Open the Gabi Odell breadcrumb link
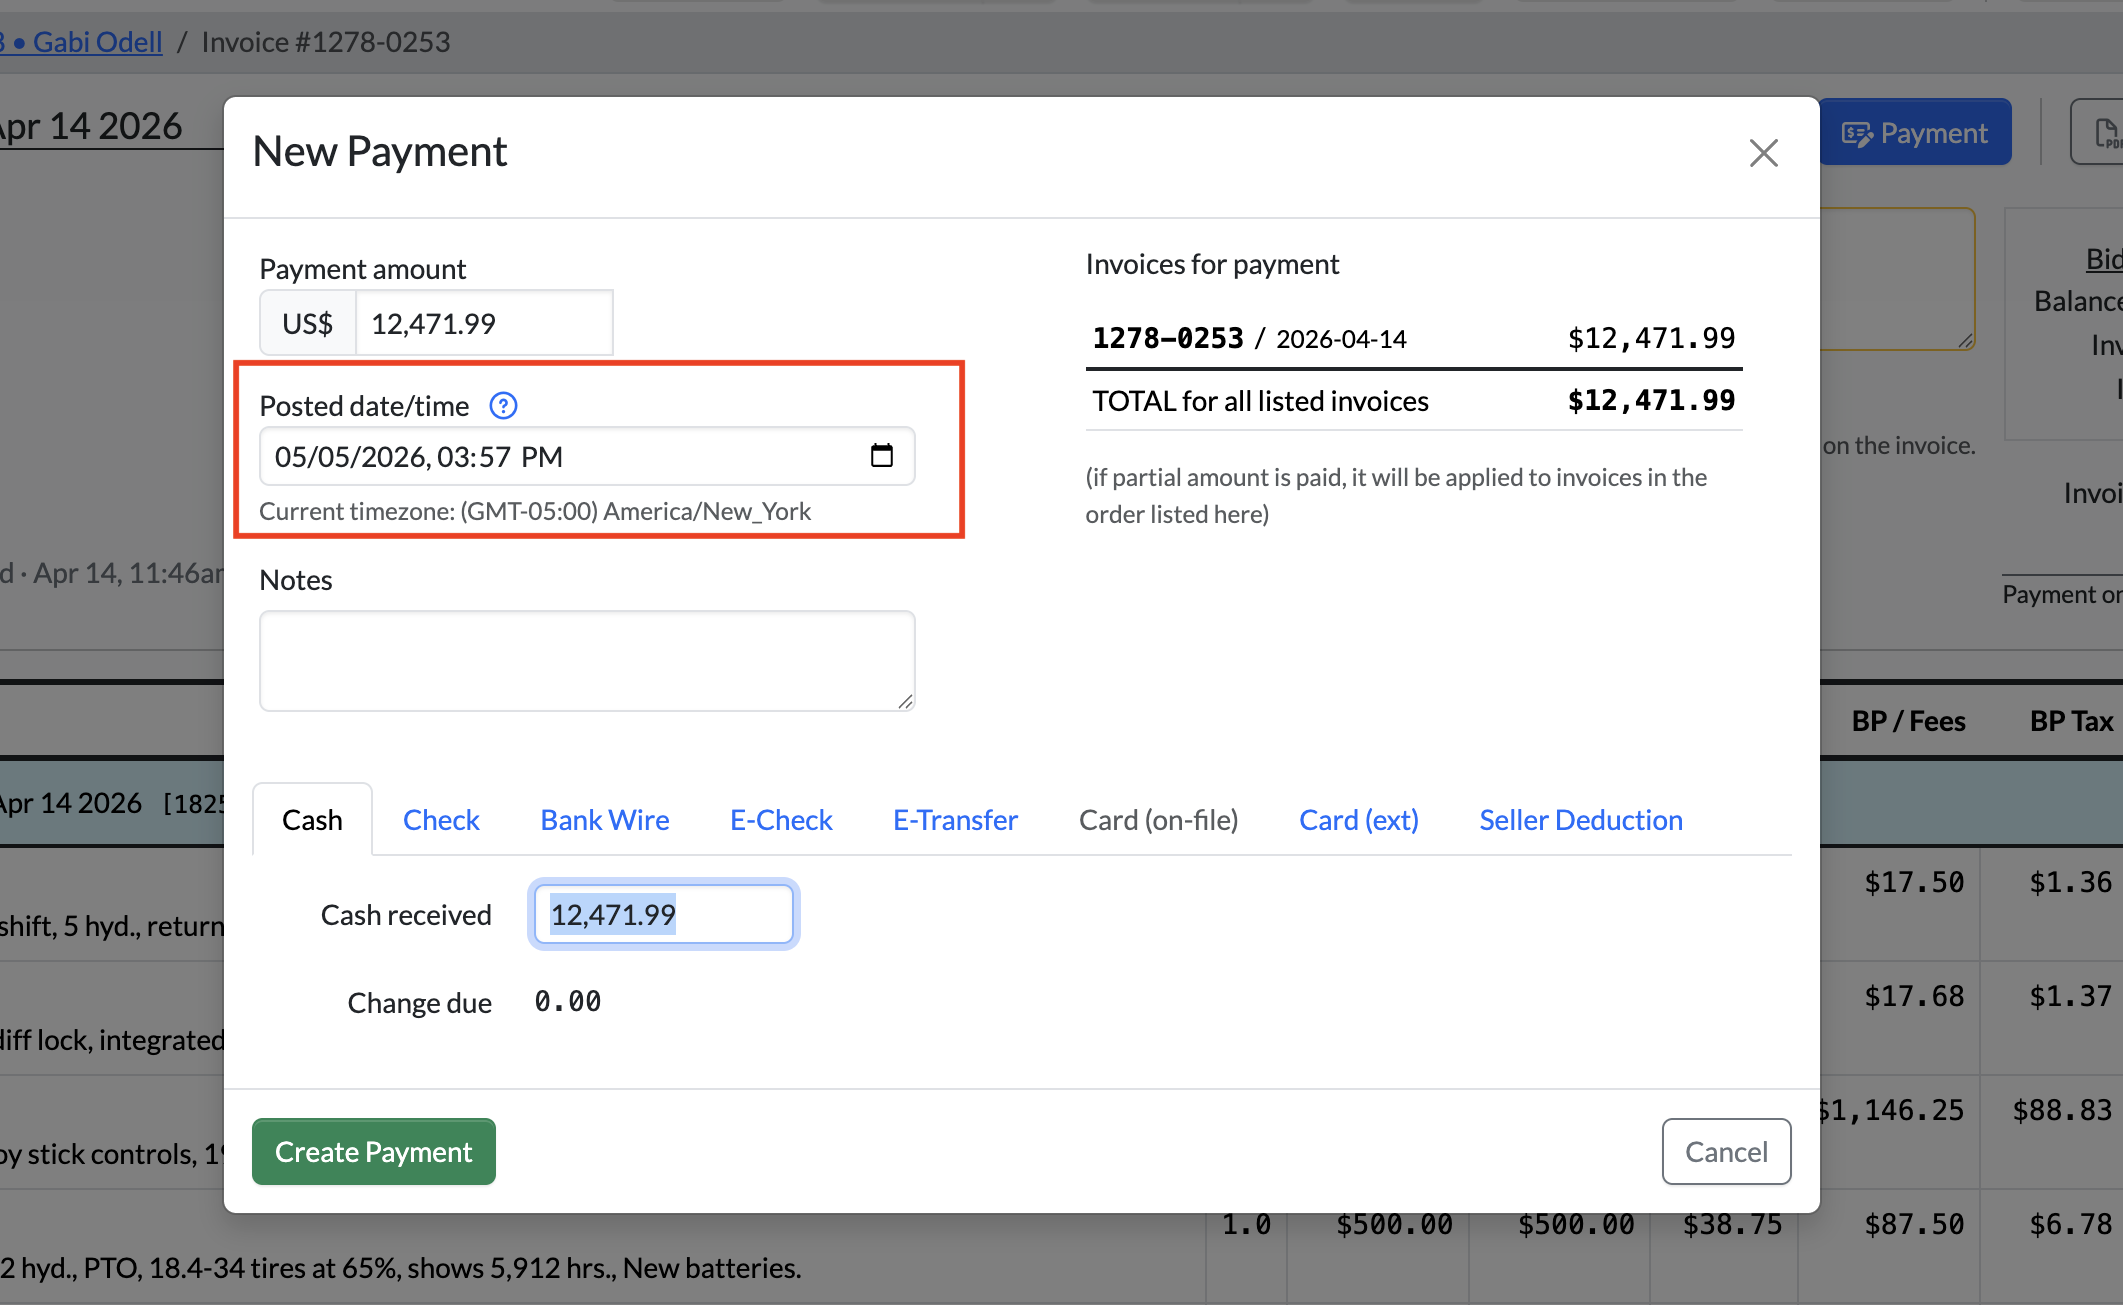This screenshot has height=1305, width=2123. (97, 42)
